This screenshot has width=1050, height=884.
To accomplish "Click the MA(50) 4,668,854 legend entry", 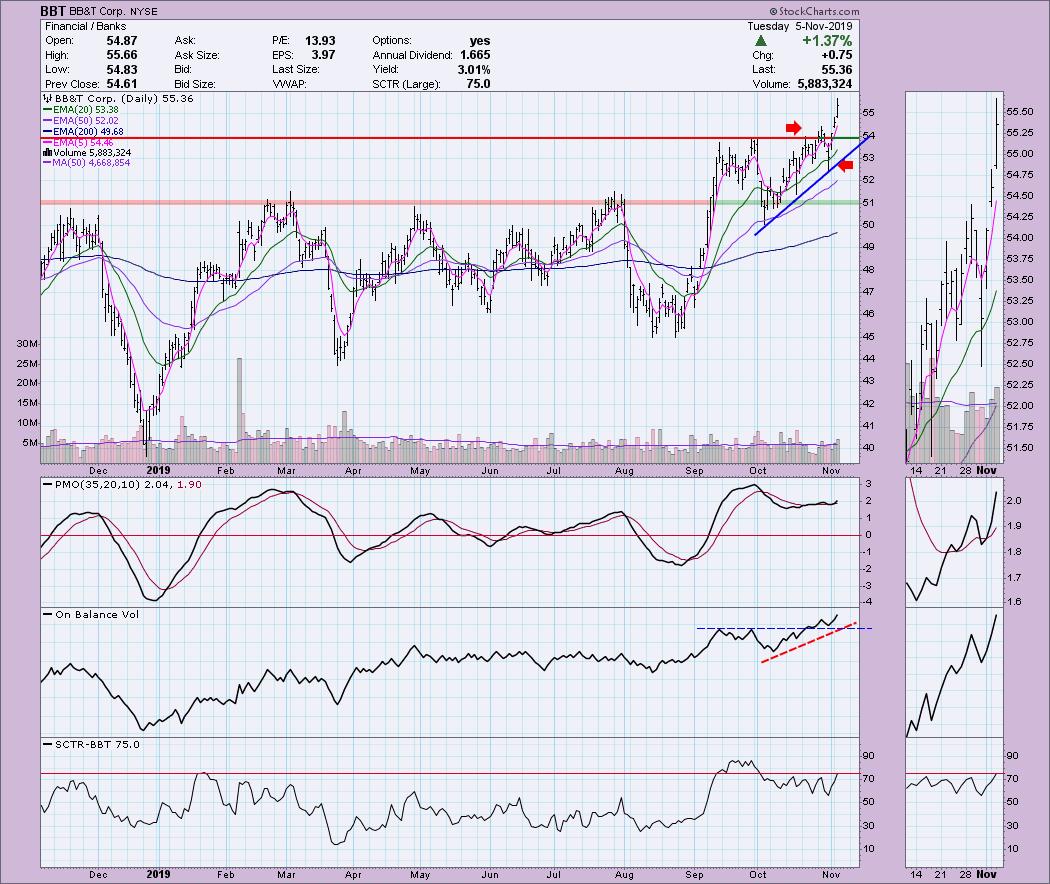I will click(86, 163).
